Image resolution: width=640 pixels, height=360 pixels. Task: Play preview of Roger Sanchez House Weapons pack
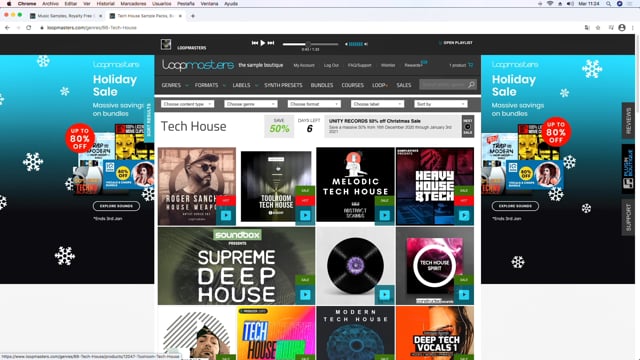click(226, 216)
